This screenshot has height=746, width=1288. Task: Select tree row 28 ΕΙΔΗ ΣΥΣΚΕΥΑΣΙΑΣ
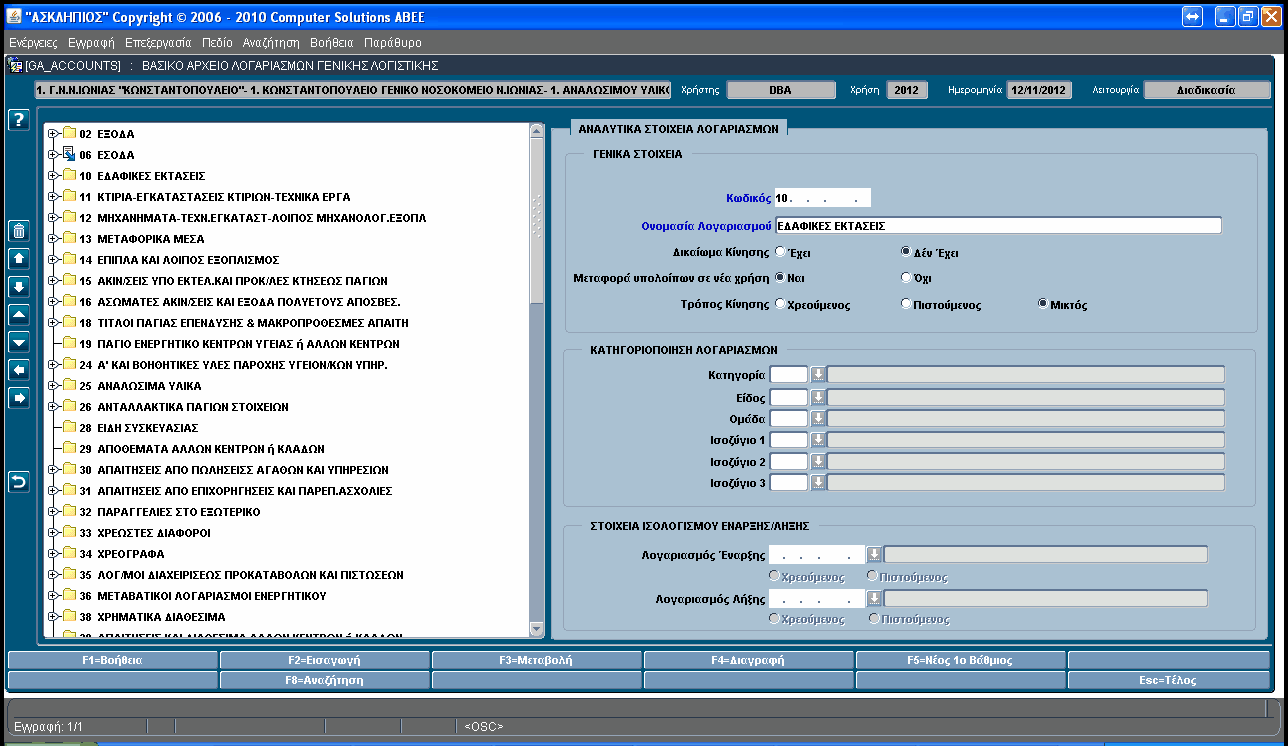[x=138, y=427]
